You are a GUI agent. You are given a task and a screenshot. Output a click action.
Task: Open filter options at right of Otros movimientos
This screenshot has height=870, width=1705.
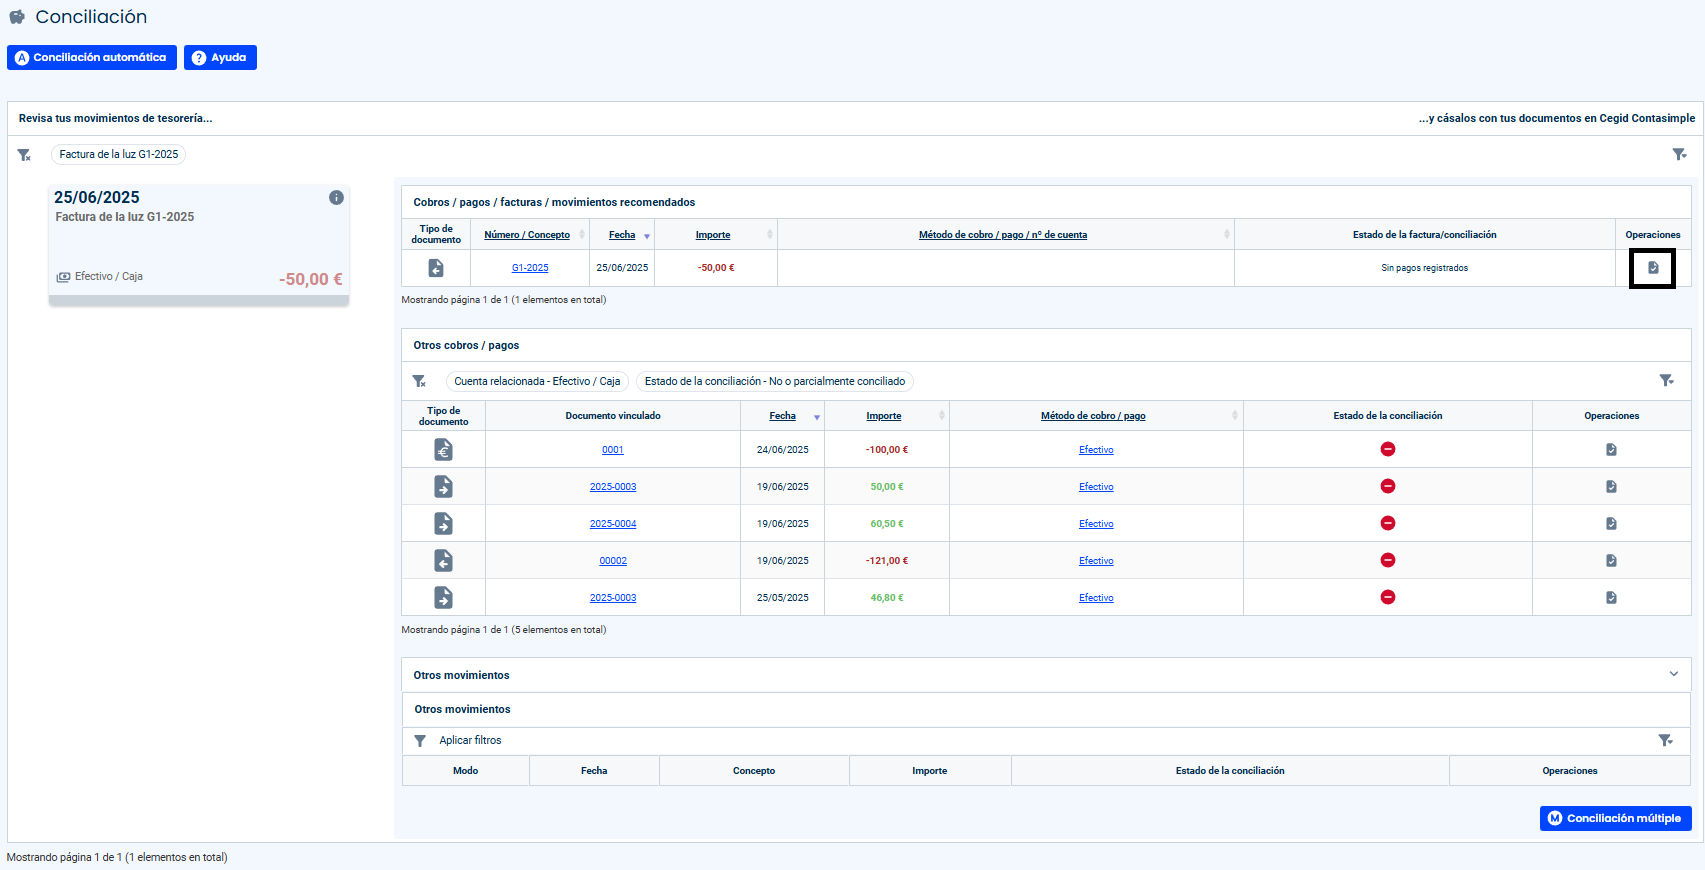point(1665,740)
